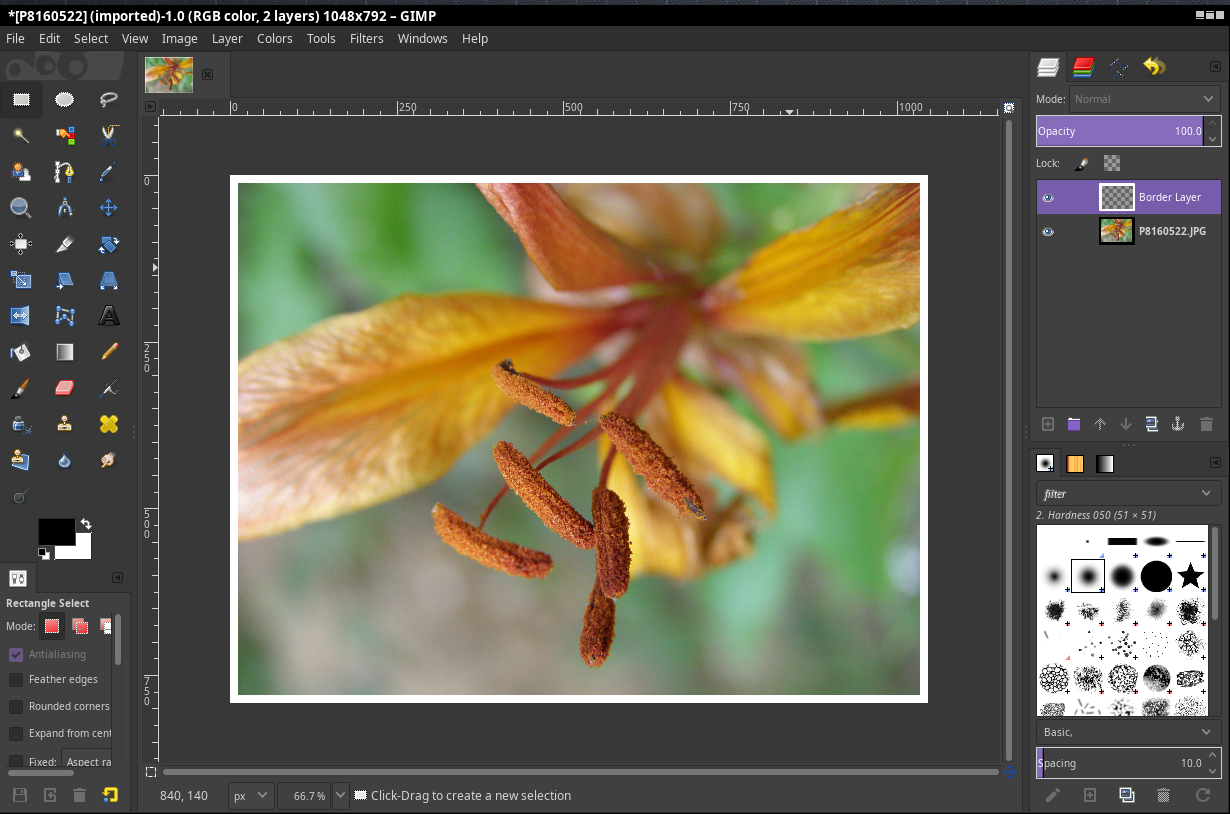
Task: Pick the Free Select lasso tool
Action: 109,99
